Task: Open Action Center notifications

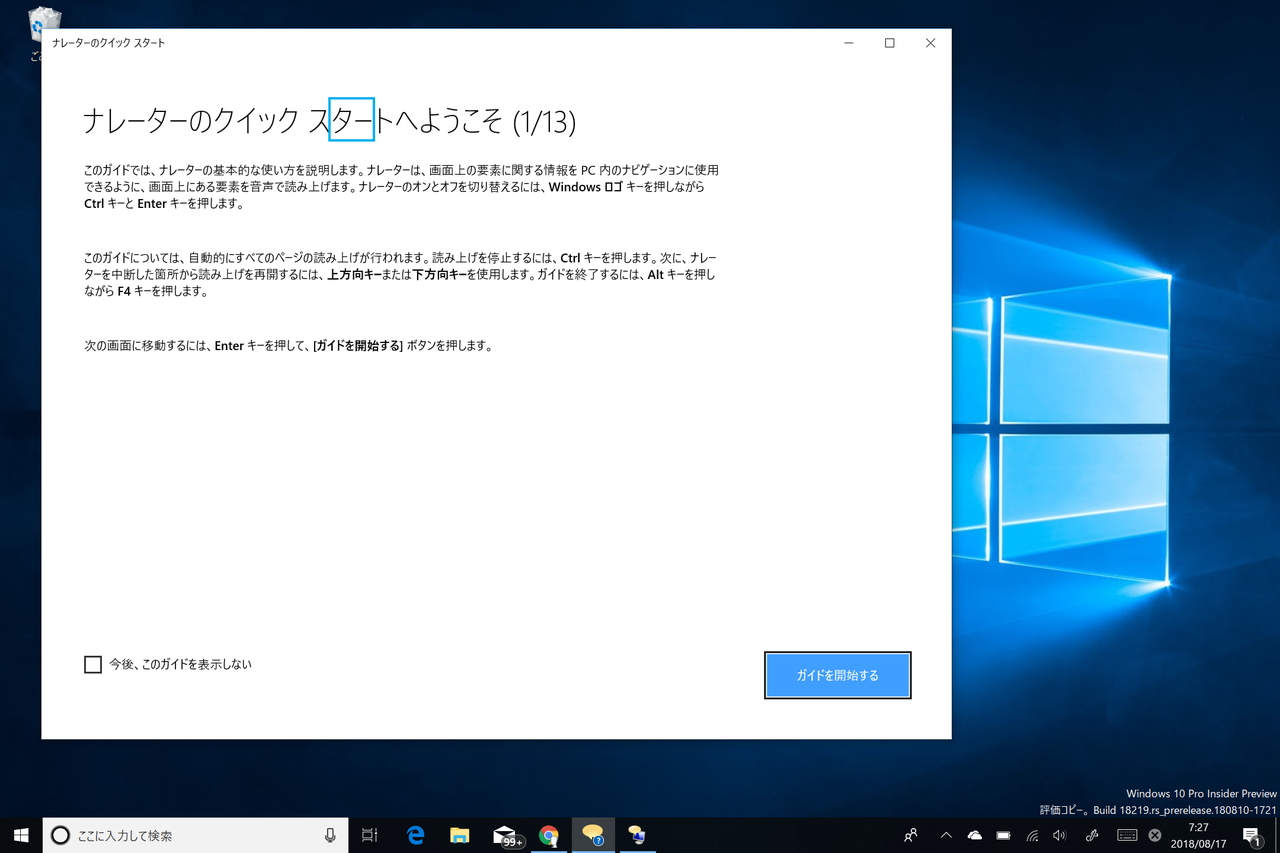Action: click(x=1251, y=835)
